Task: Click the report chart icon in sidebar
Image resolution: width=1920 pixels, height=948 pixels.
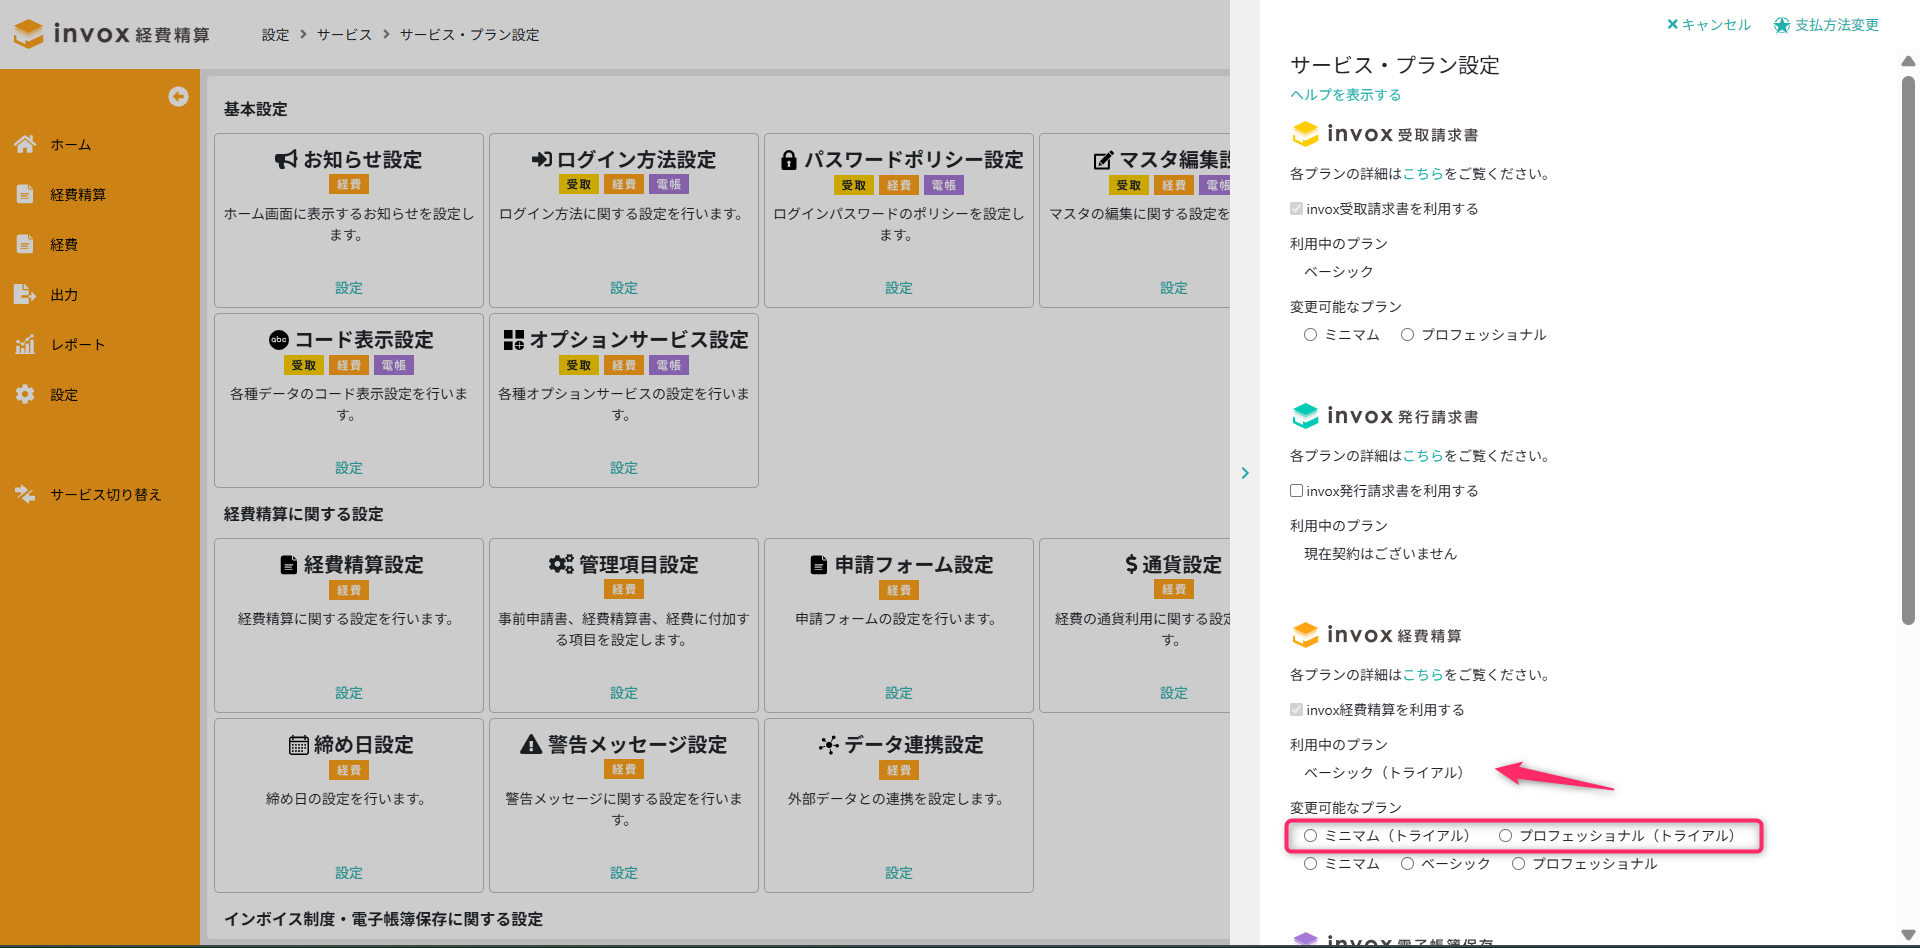Action: [x=25, y=344]
